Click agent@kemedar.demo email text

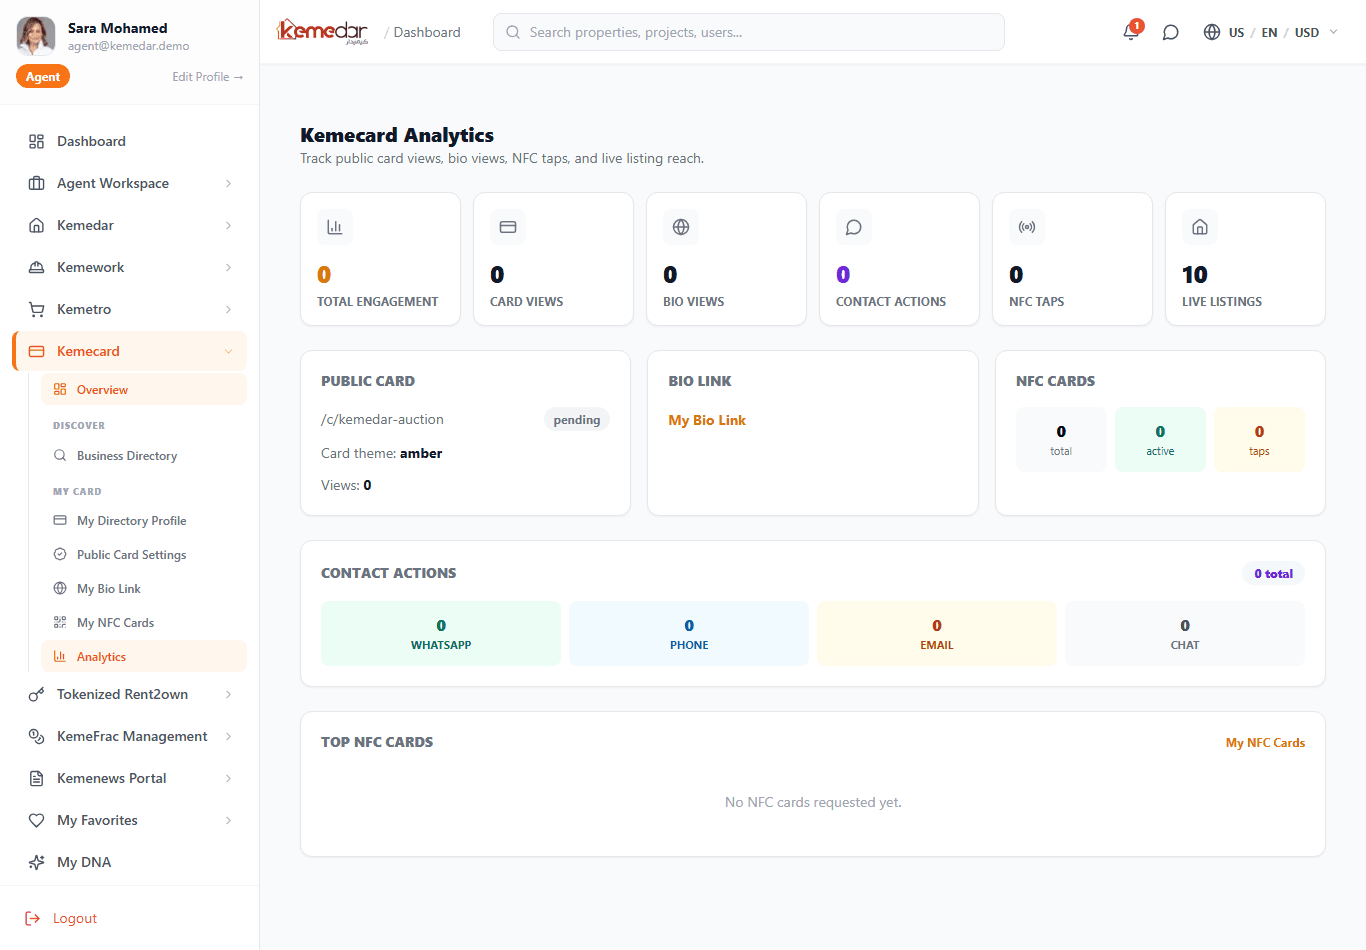128,46
